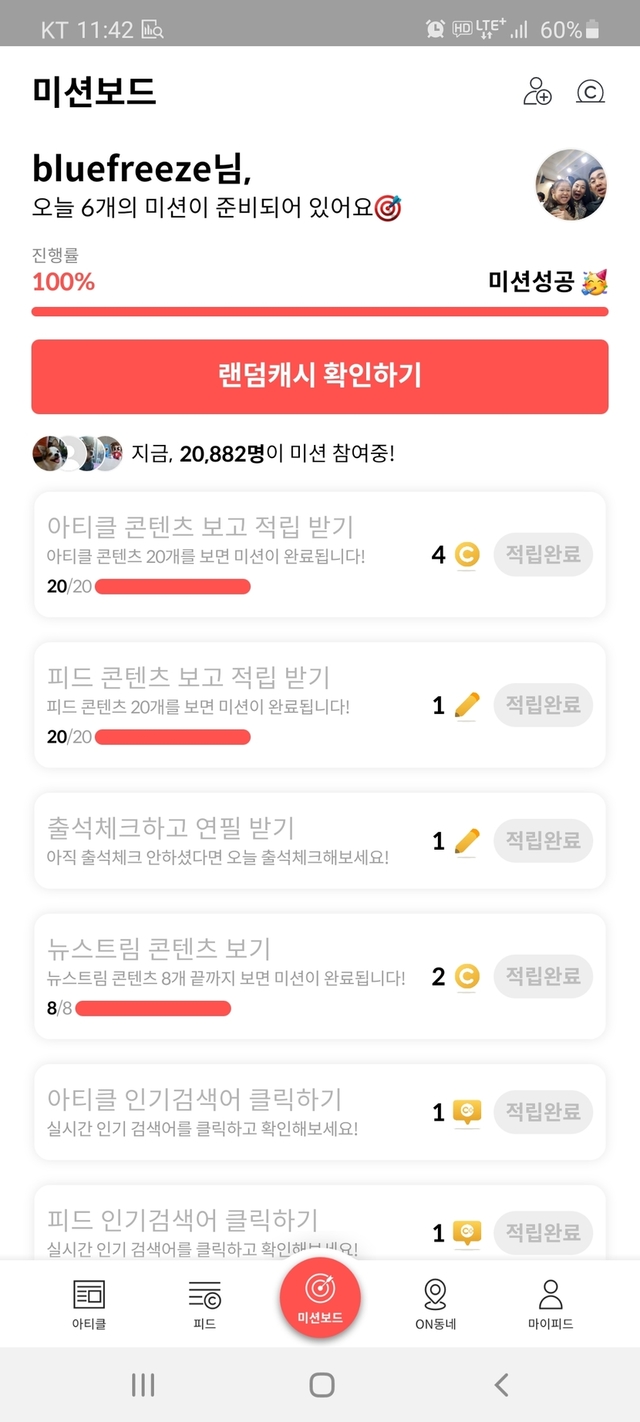Switch to the 피드 tab

205,1303
